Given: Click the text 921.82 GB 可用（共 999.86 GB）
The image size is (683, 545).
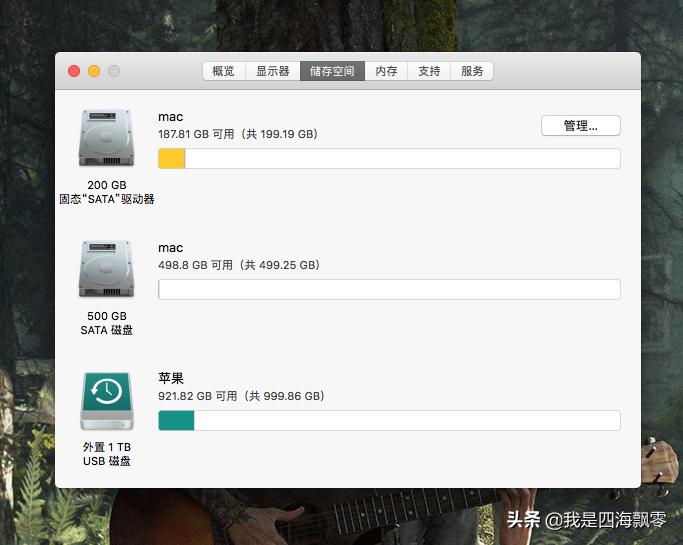Looking at the screenshot, I should pos(242,396).
